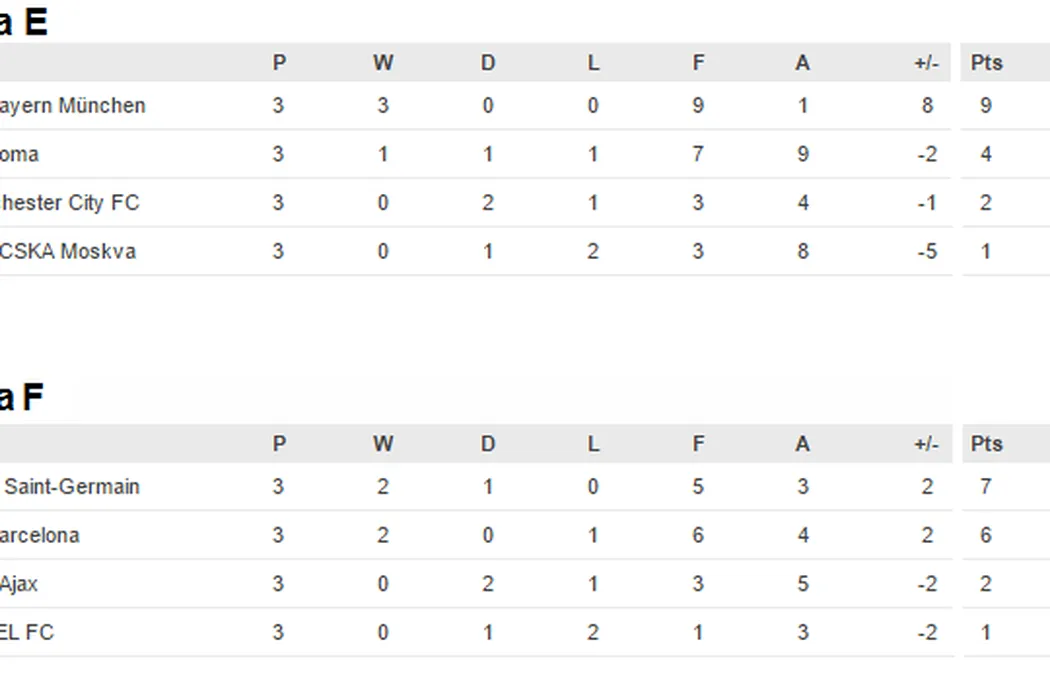Select the D column header in Group F
Screen dimensions: 1050x700
point(488,444)
